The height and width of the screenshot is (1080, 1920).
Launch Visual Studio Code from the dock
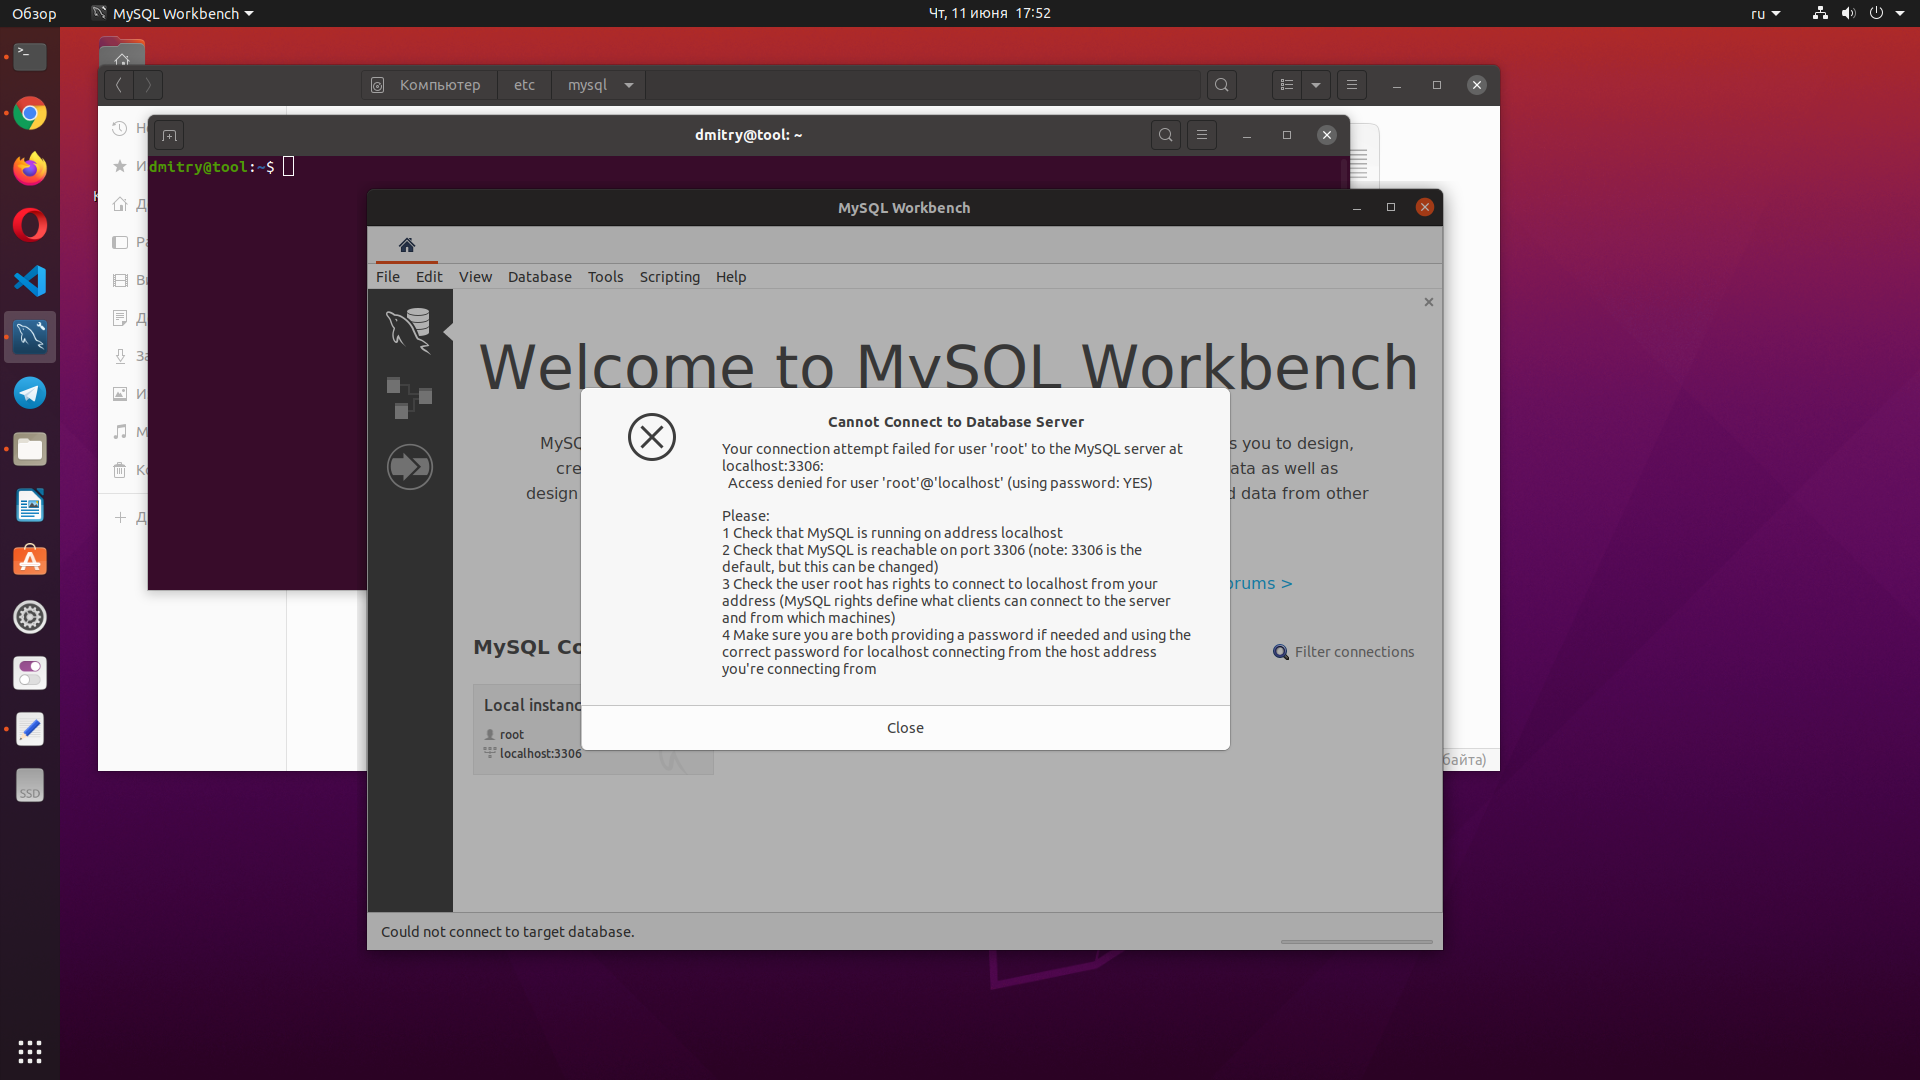pyautogui.click(x=30, y=281)
